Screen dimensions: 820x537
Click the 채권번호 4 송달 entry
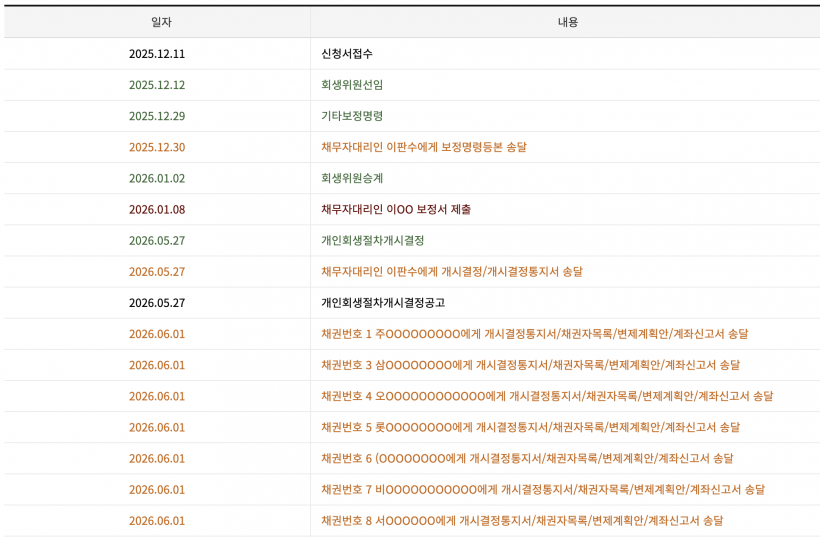pos(547,396)
